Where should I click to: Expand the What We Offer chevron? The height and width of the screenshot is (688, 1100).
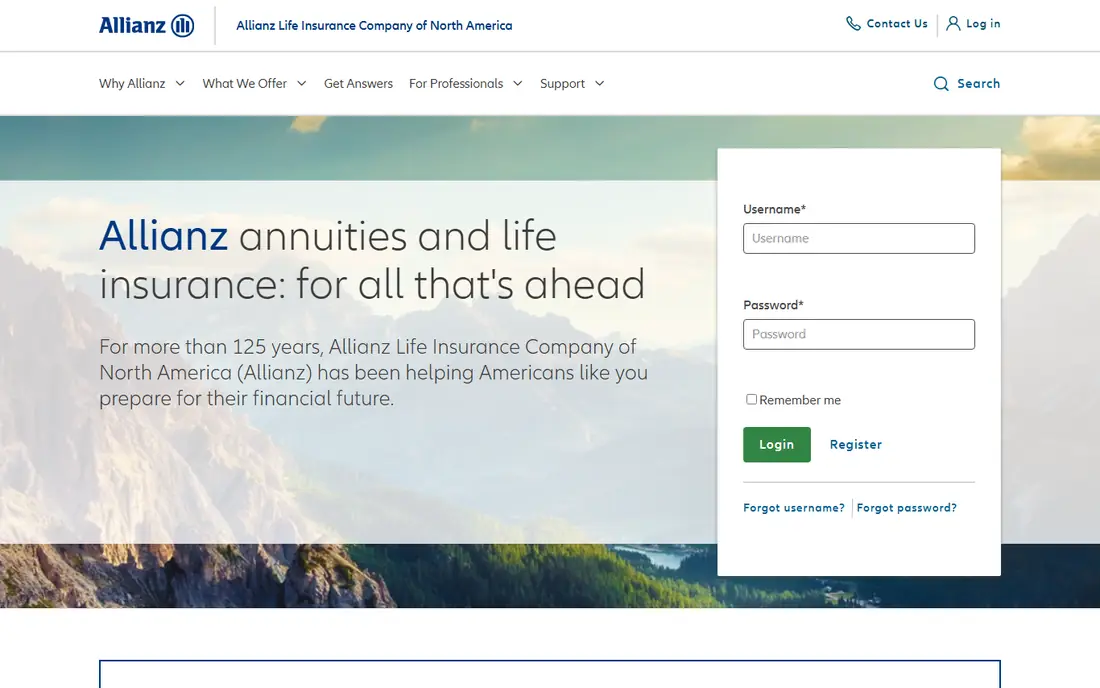click(302, 83)
